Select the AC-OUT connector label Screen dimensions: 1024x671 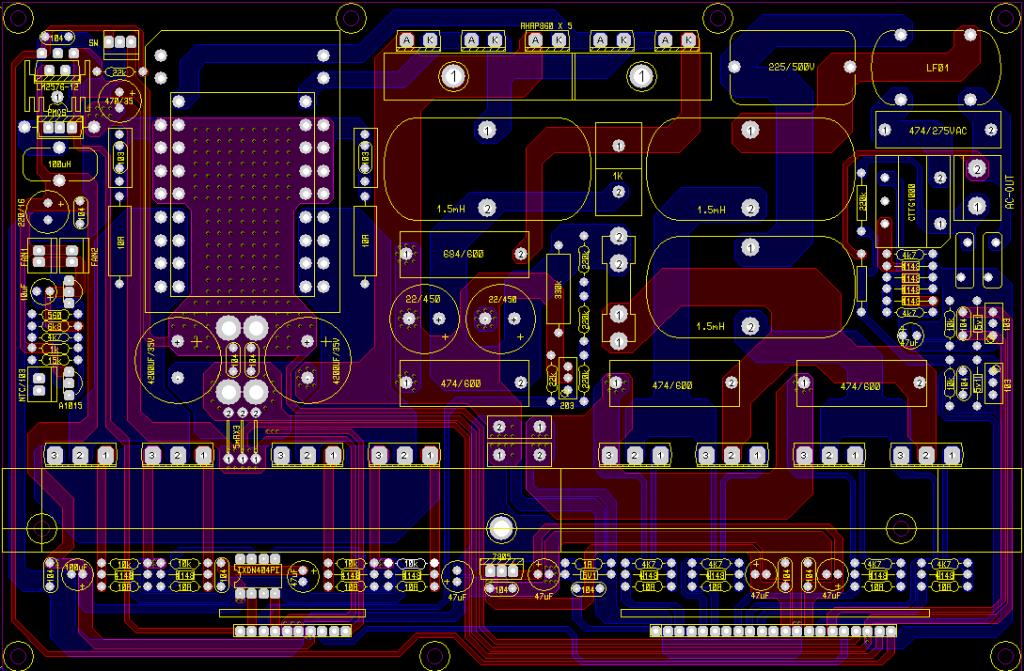1010,191
